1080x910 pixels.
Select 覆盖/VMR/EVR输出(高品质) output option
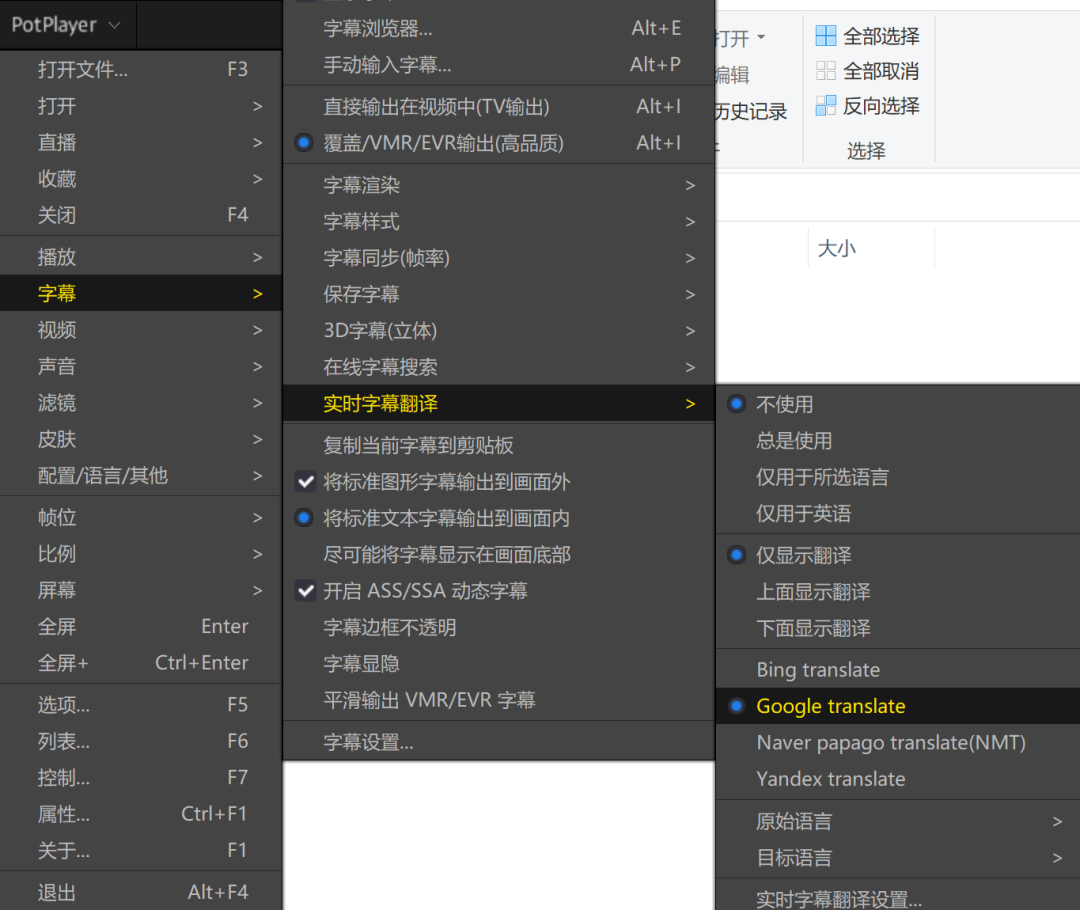tap(443, 143)
